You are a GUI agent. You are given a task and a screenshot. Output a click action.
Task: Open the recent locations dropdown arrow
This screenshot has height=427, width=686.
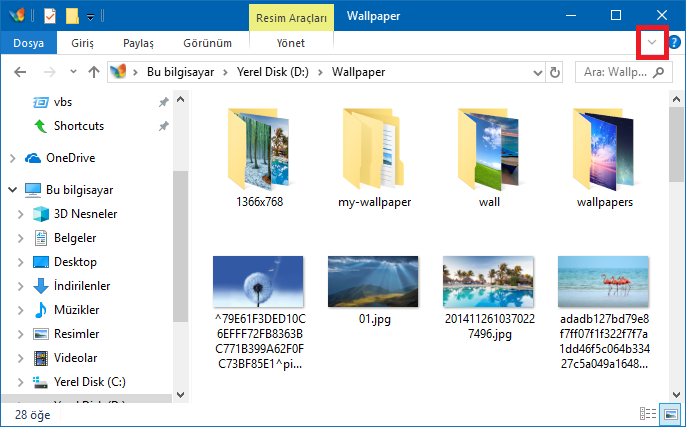coord(73,72)
